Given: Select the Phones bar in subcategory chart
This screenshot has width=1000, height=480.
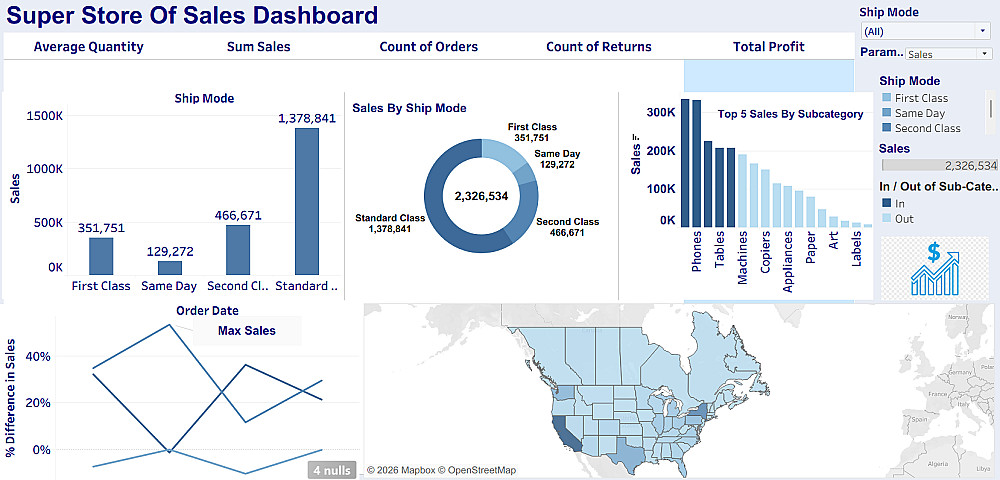Looking at the screenshot, I should click(697, 162).
